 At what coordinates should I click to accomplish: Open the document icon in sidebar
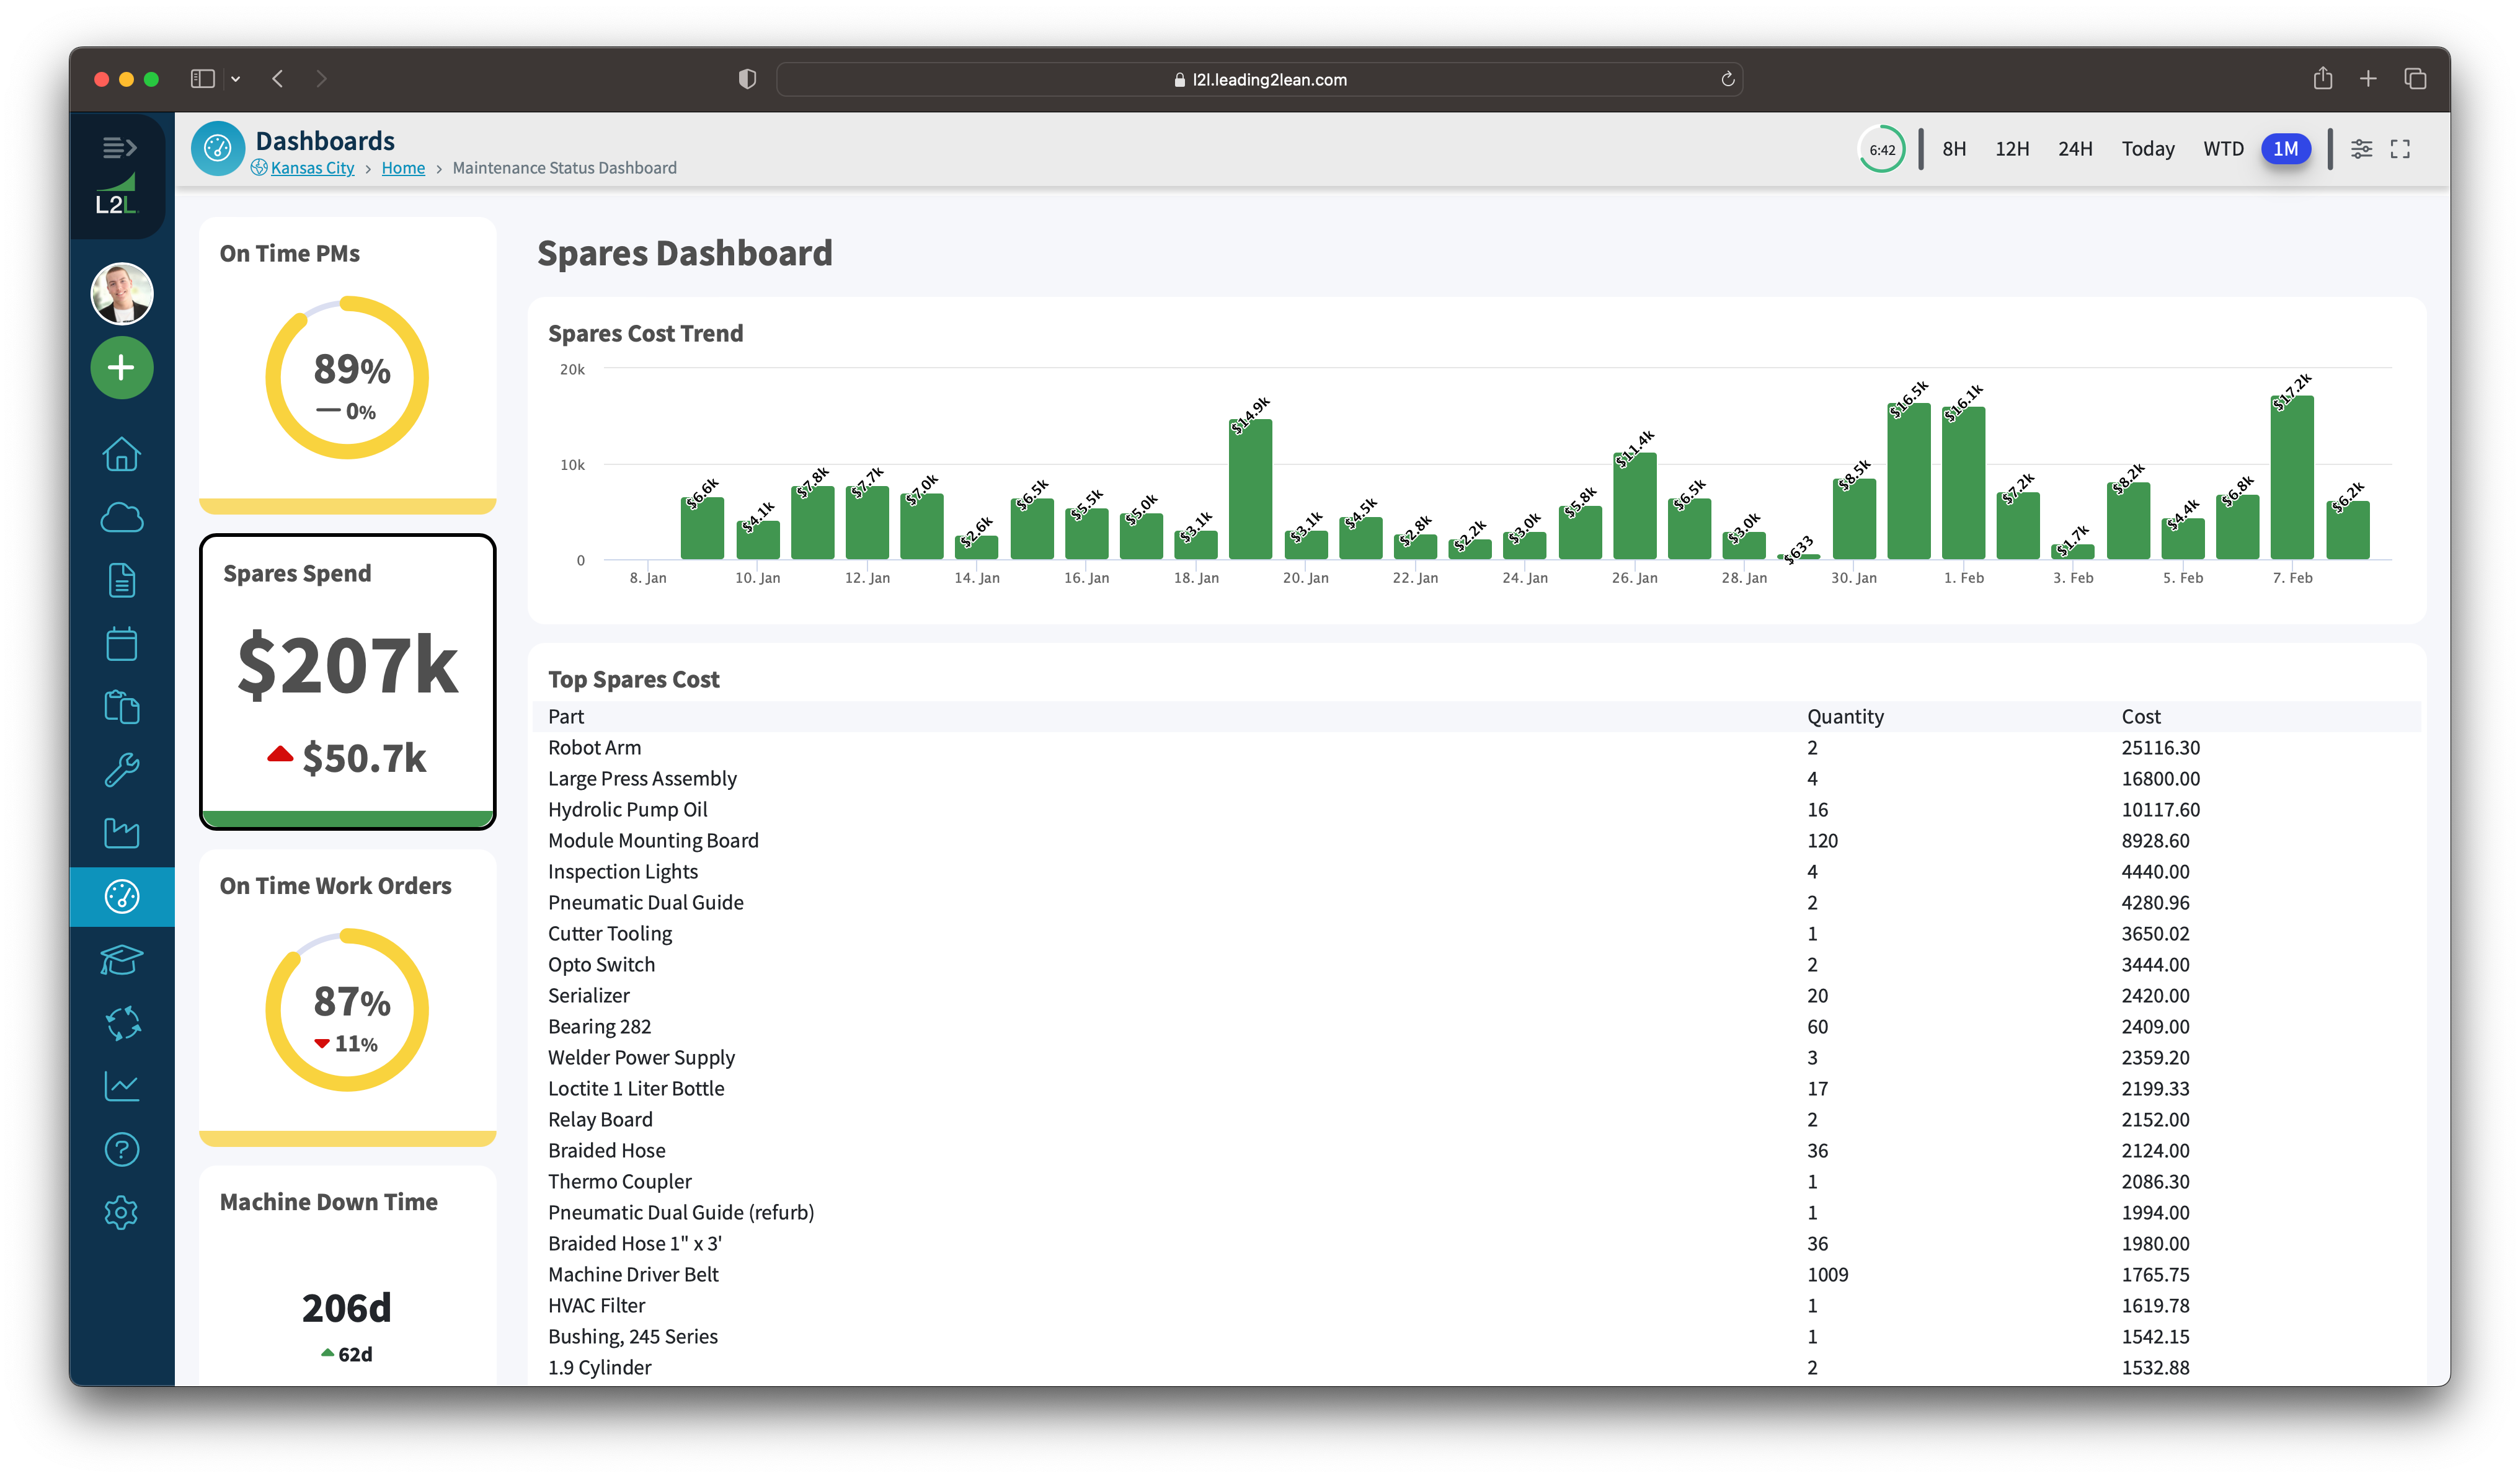click(x=122, y=581)
